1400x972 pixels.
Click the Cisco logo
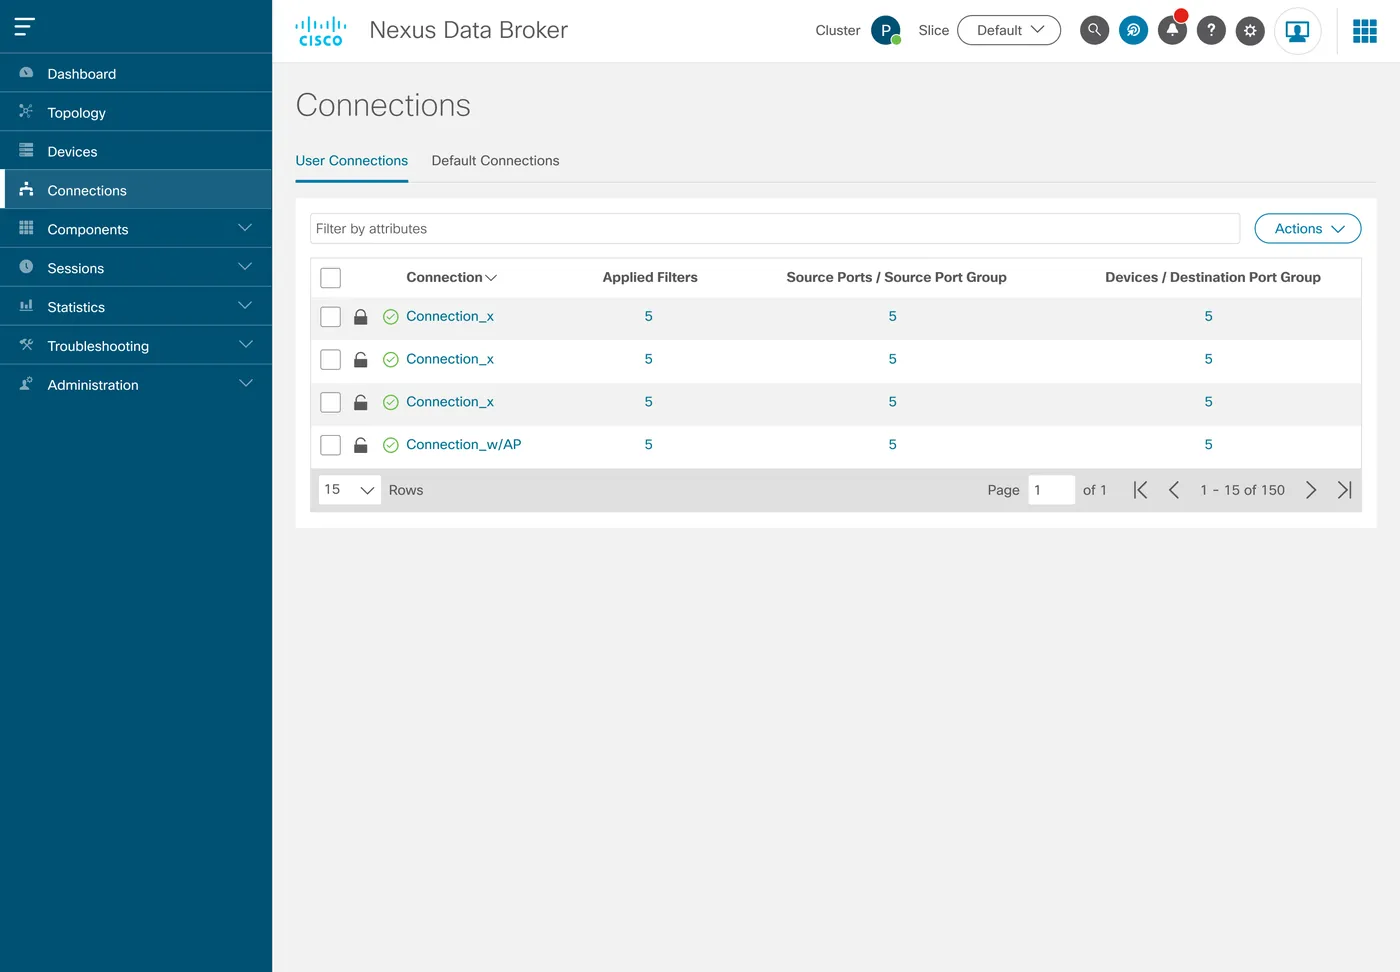[x=321, y=31]
